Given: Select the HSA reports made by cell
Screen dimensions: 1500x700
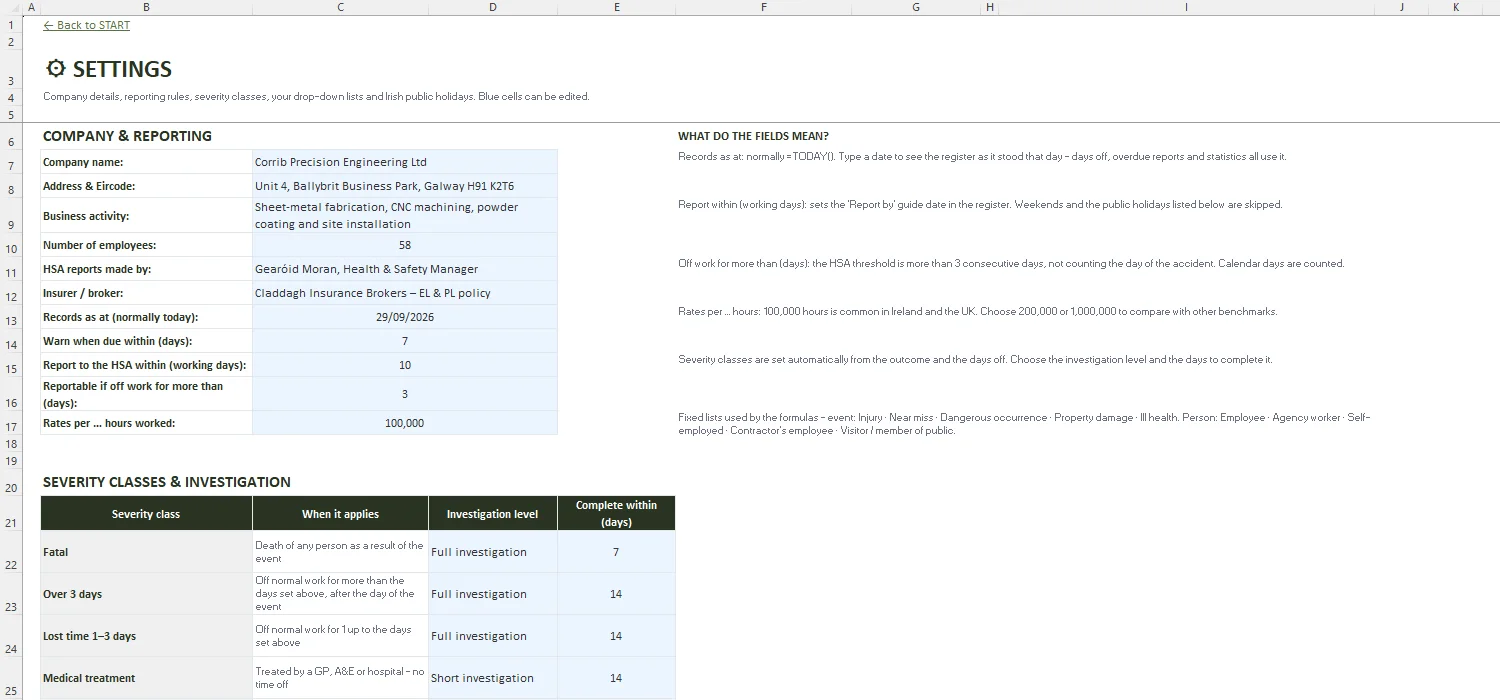Looking at the screenshot, I should pos(405,269).
